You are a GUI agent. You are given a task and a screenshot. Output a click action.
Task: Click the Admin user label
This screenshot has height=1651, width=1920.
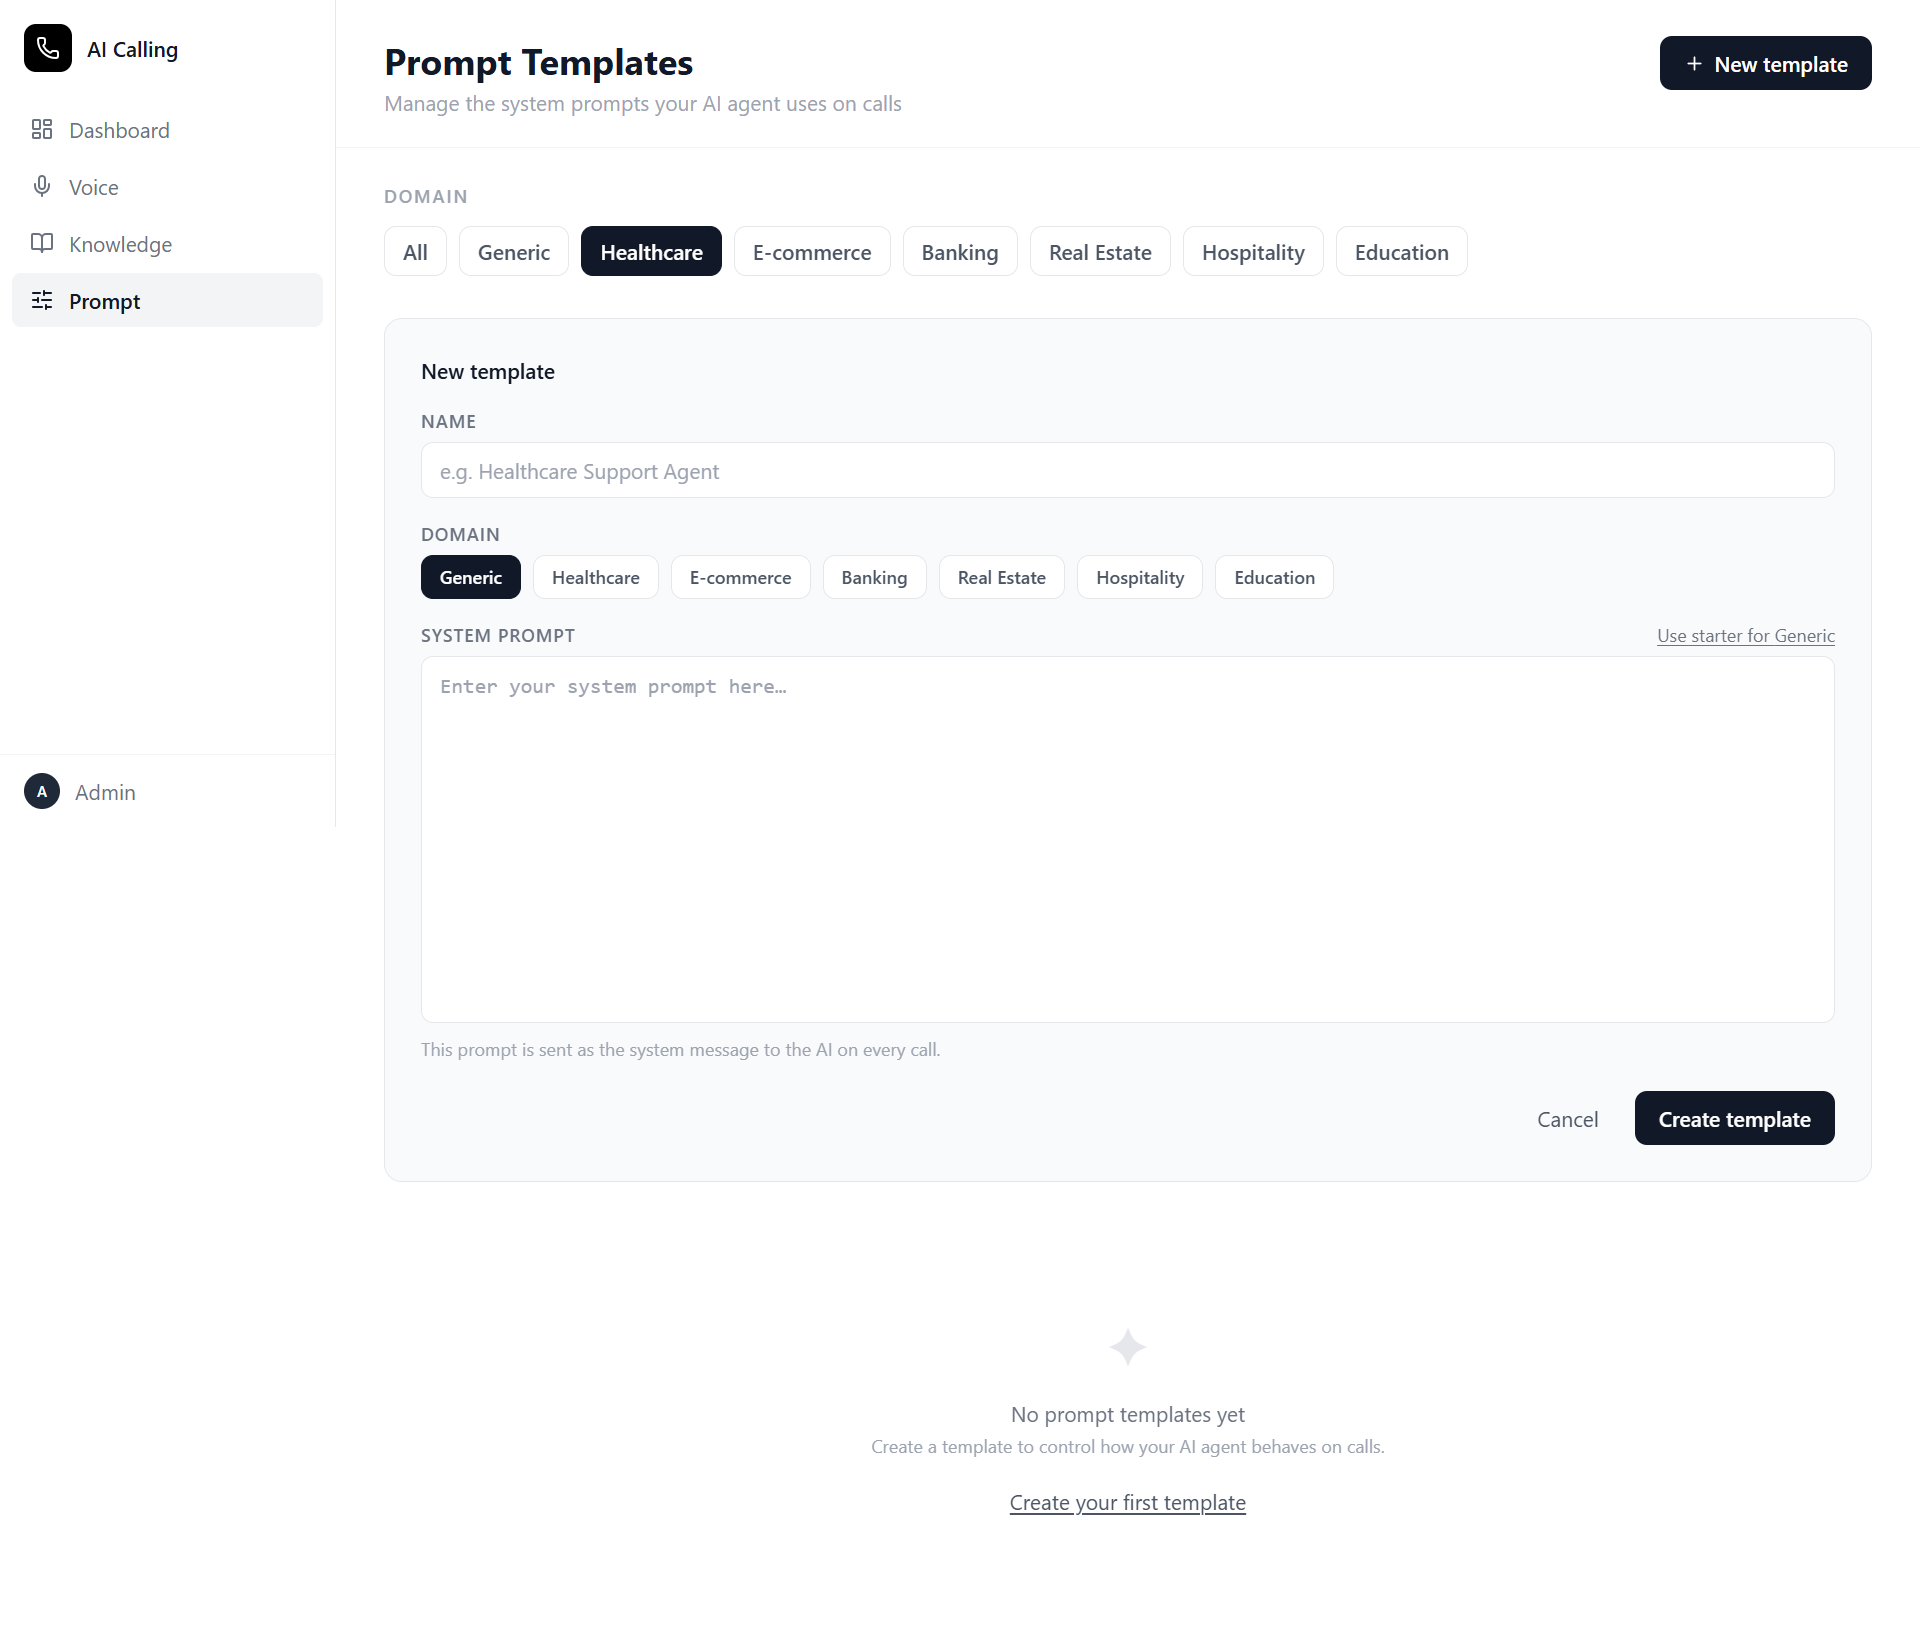tap(105, 792)
